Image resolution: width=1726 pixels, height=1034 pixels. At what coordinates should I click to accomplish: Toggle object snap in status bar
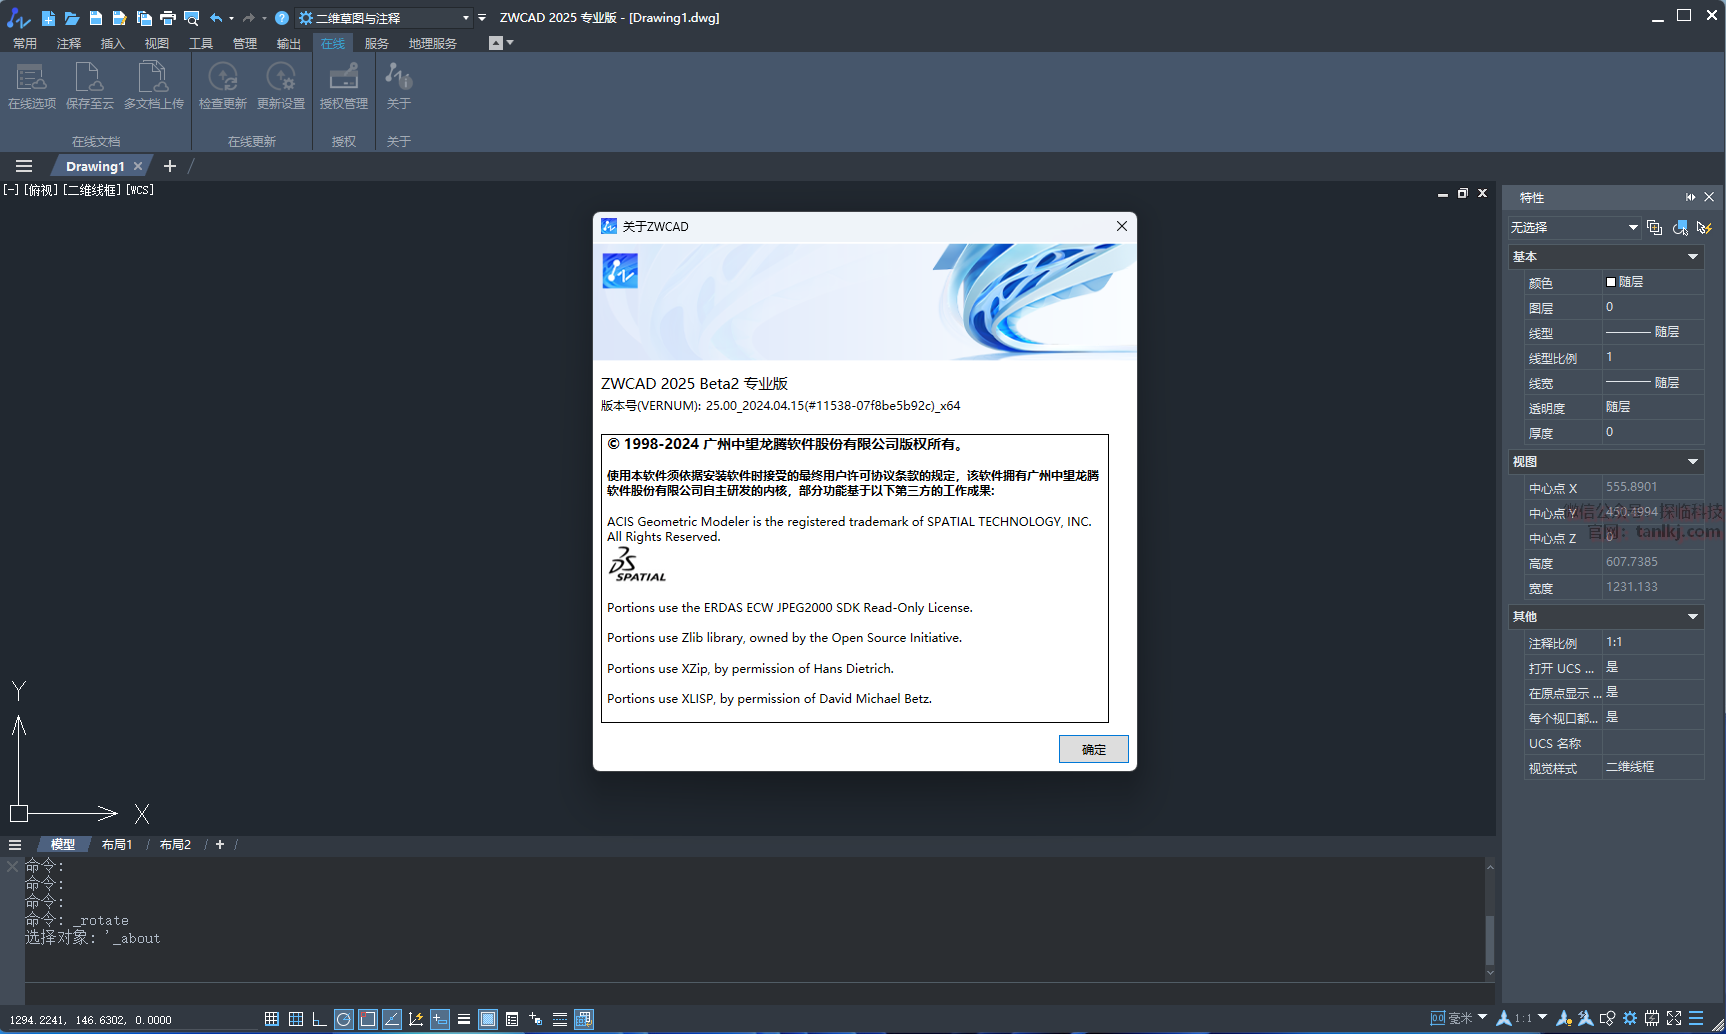click(x=368, y=1019)
